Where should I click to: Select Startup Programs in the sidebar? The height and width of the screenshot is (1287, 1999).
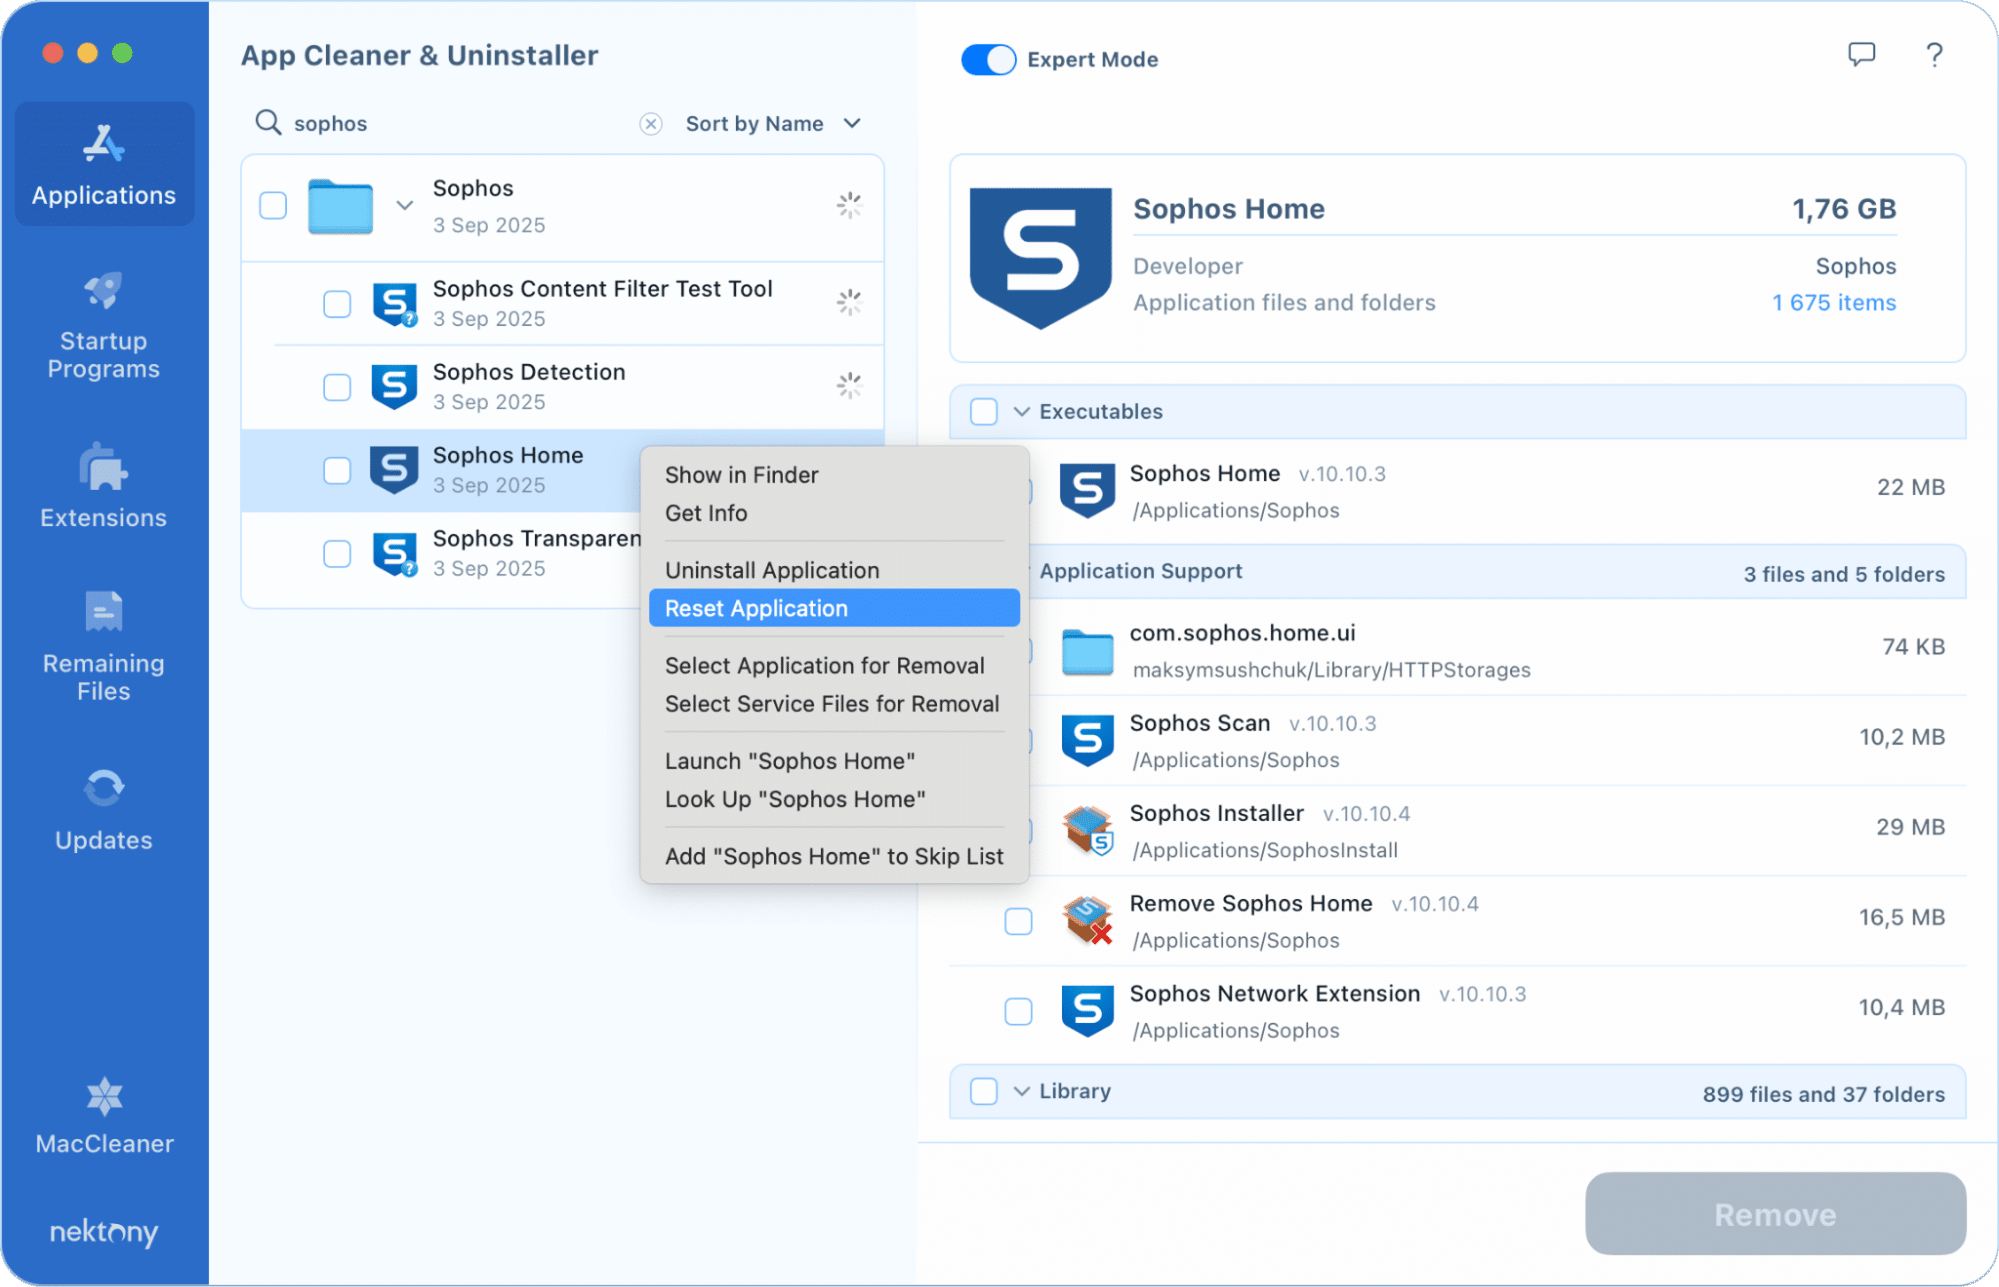103,325
